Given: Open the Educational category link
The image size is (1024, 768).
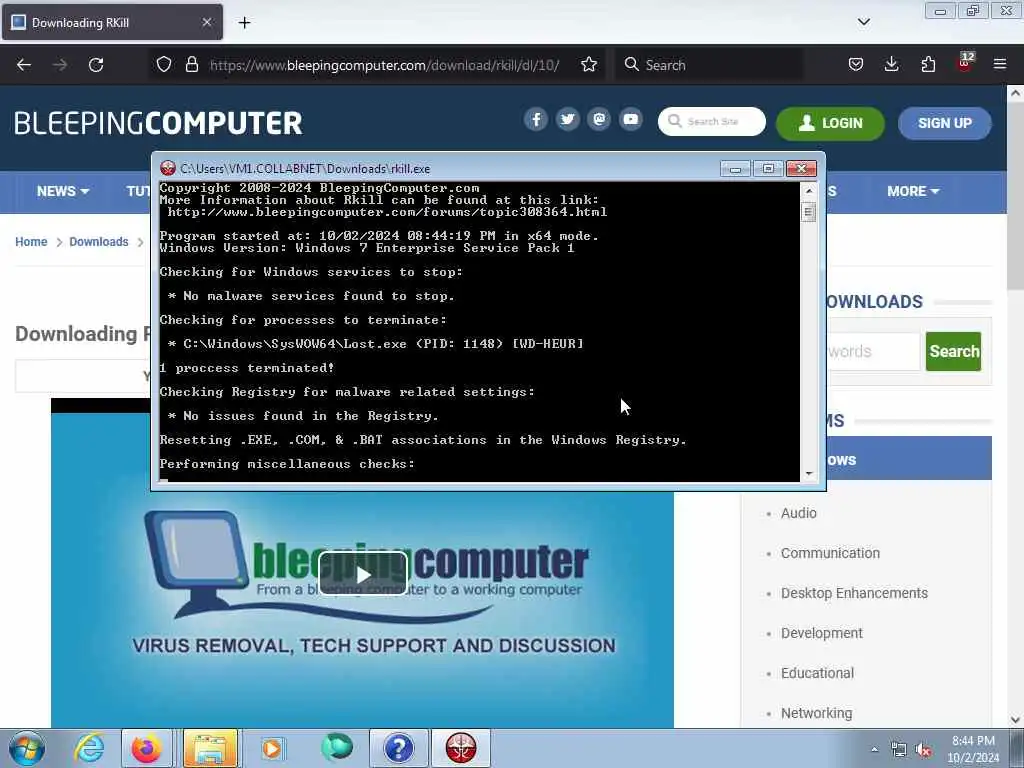Looking at the screenshot, I should click(x=817, y=673).
